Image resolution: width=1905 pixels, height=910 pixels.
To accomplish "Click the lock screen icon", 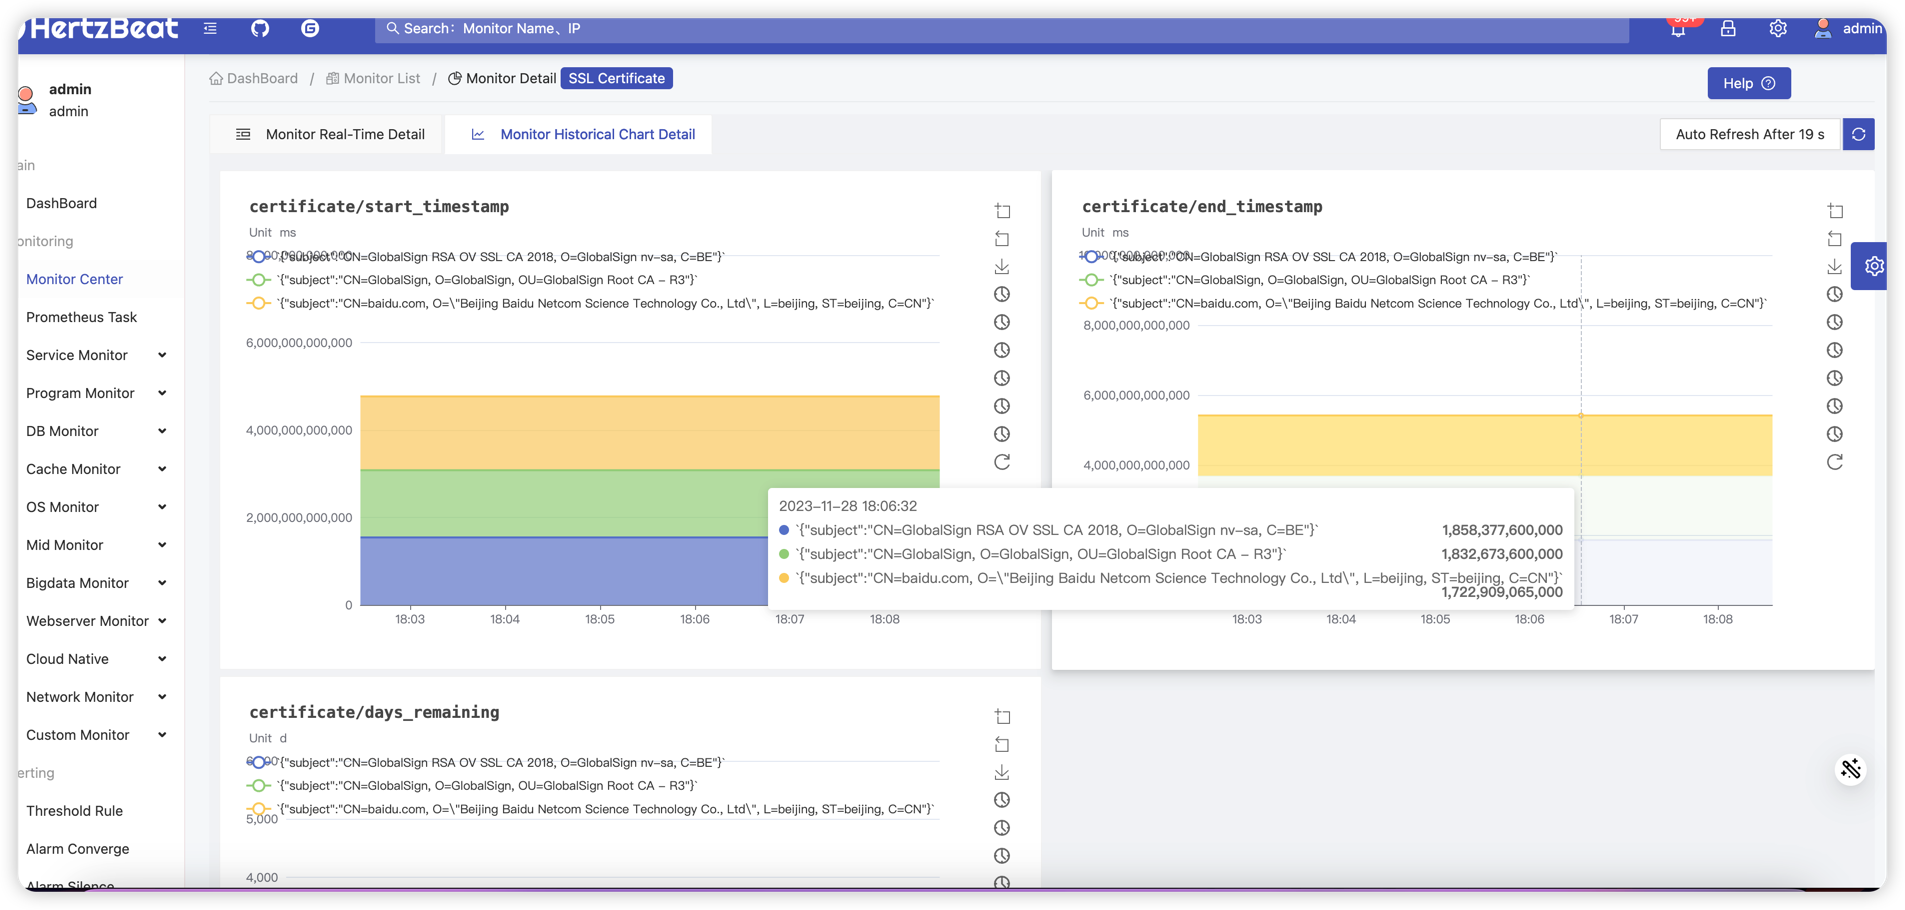I will coord(1728,29).
